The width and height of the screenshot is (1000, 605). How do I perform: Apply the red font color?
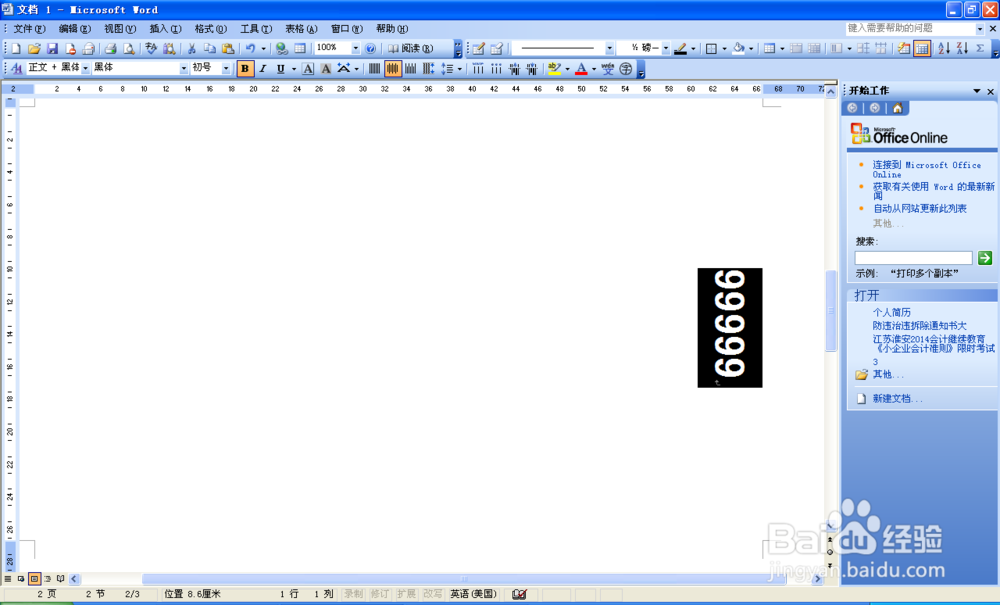point(581,68)
